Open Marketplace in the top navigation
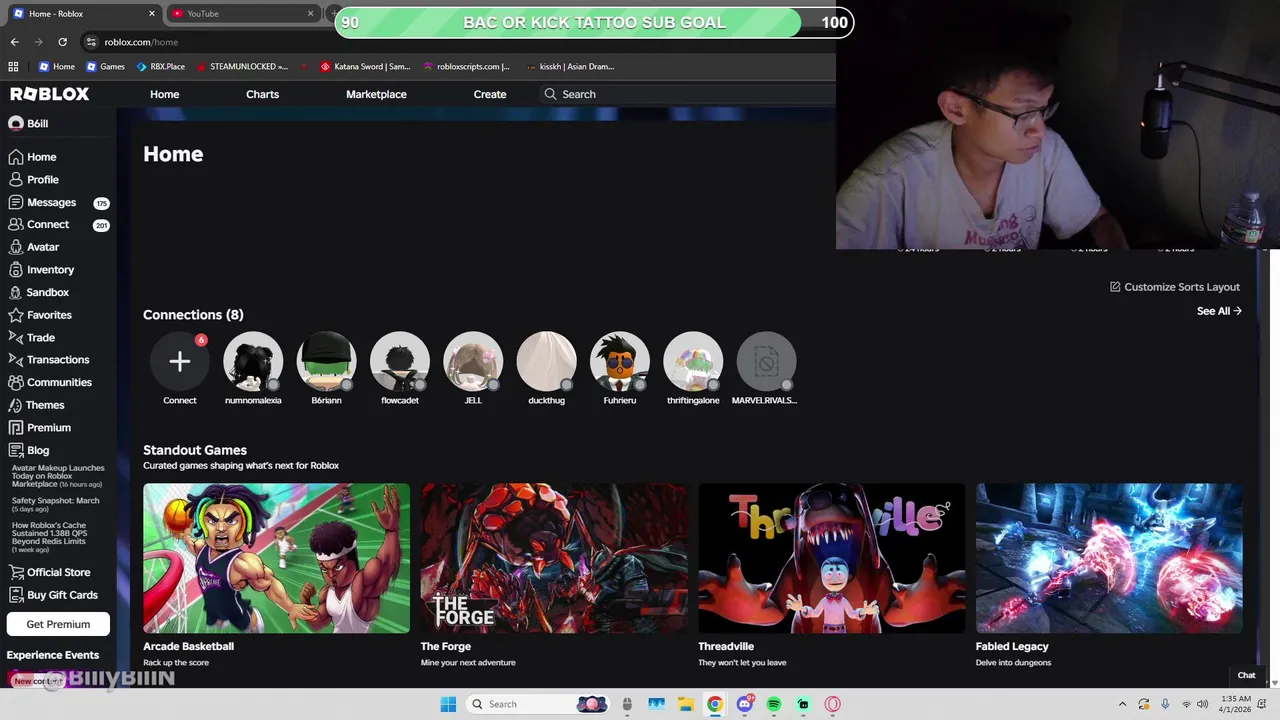Image resolution: width=1280 pixels, height=720 pixels. click(x=376, y=94)
